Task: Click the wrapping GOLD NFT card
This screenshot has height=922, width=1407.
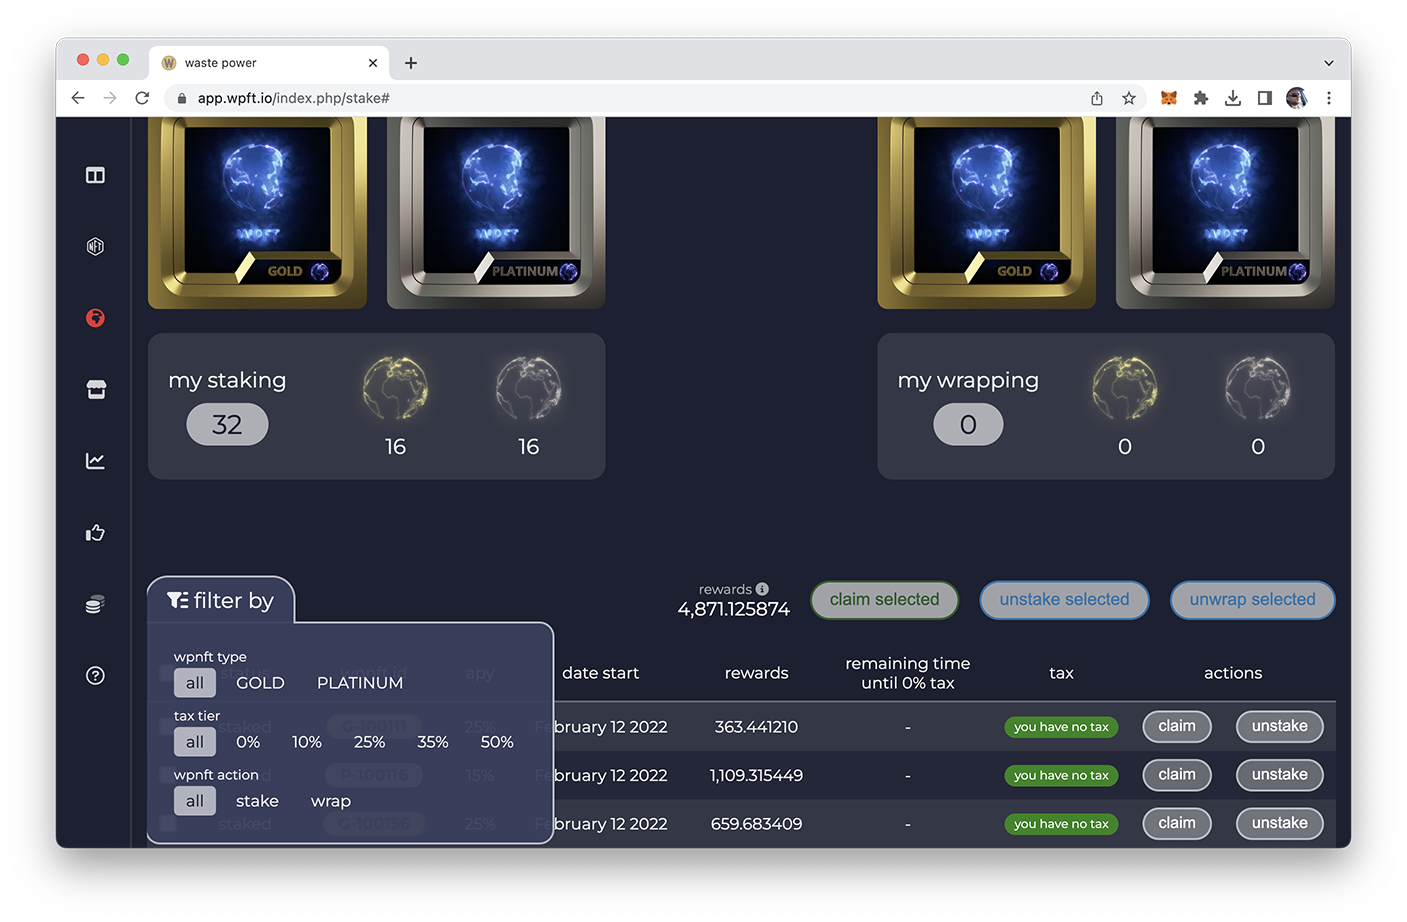Action: pyautogui.click(x=986, y=212)
